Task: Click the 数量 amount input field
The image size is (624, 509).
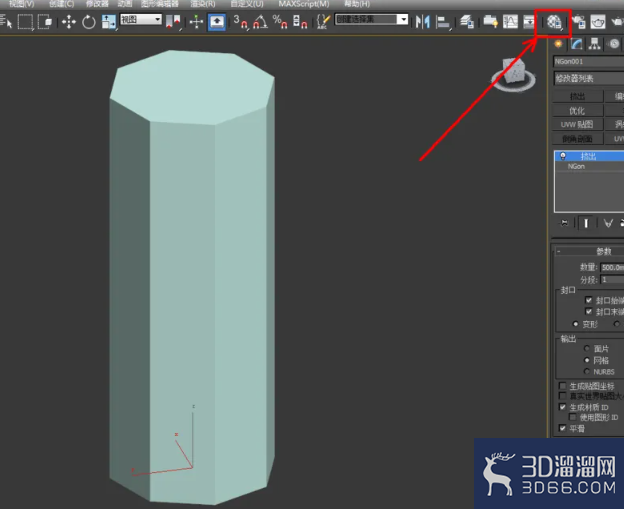Action: [612, 267]
